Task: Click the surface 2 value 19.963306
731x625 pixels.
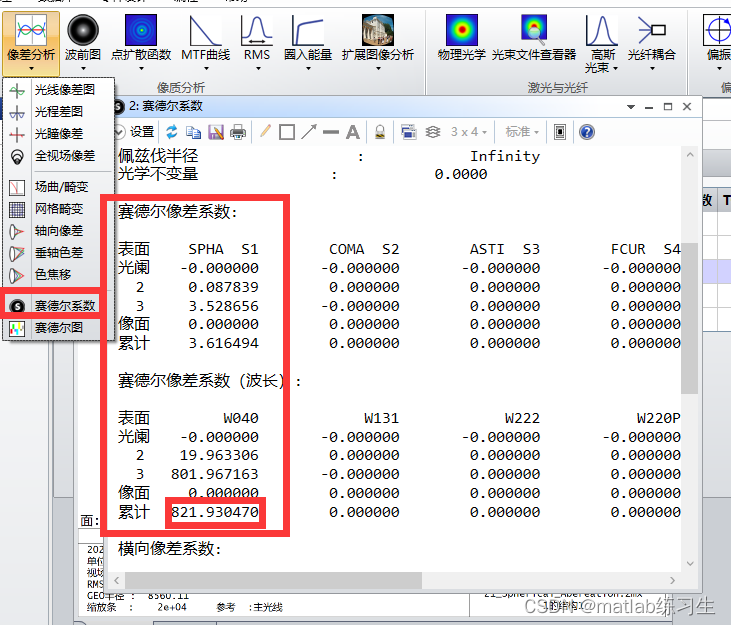Action: [219, 455]
